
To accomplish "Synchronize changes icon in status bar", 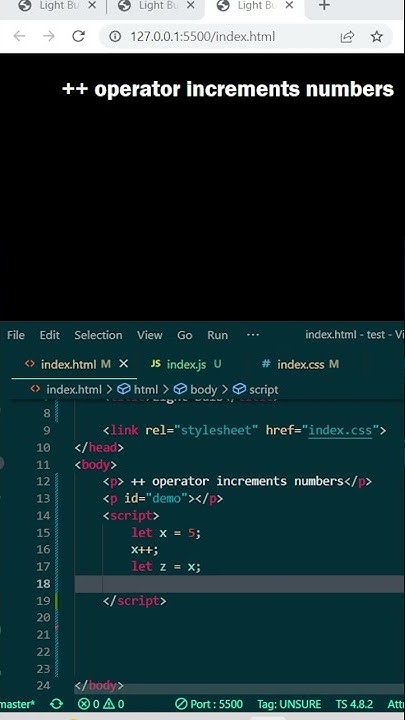I will pyautogui.click(x=56, y=704).
